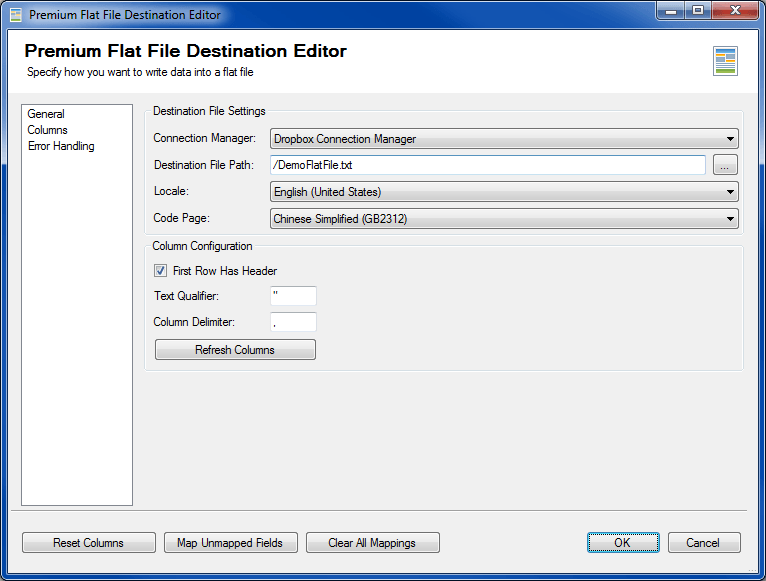Click Clear All Mappings button
Image resolution: width=766 pixels, height=581 pixels.
(372, 543)
